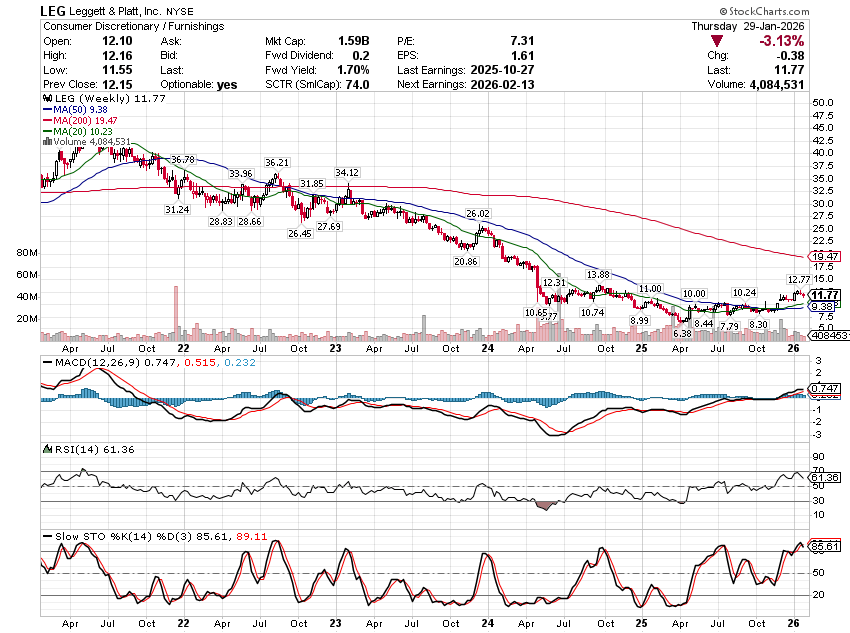
Task: Click the 61.36 RSI value axis tag
Action: [x=823, y=478]
